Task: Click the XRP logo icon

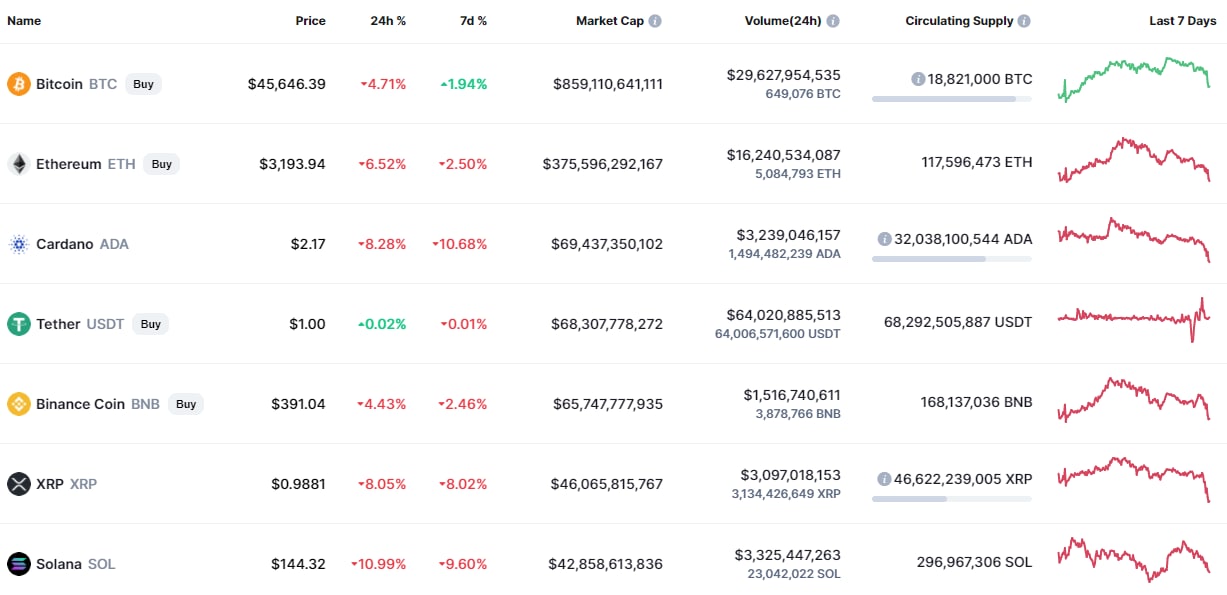Action: click(x=19, y=484)
